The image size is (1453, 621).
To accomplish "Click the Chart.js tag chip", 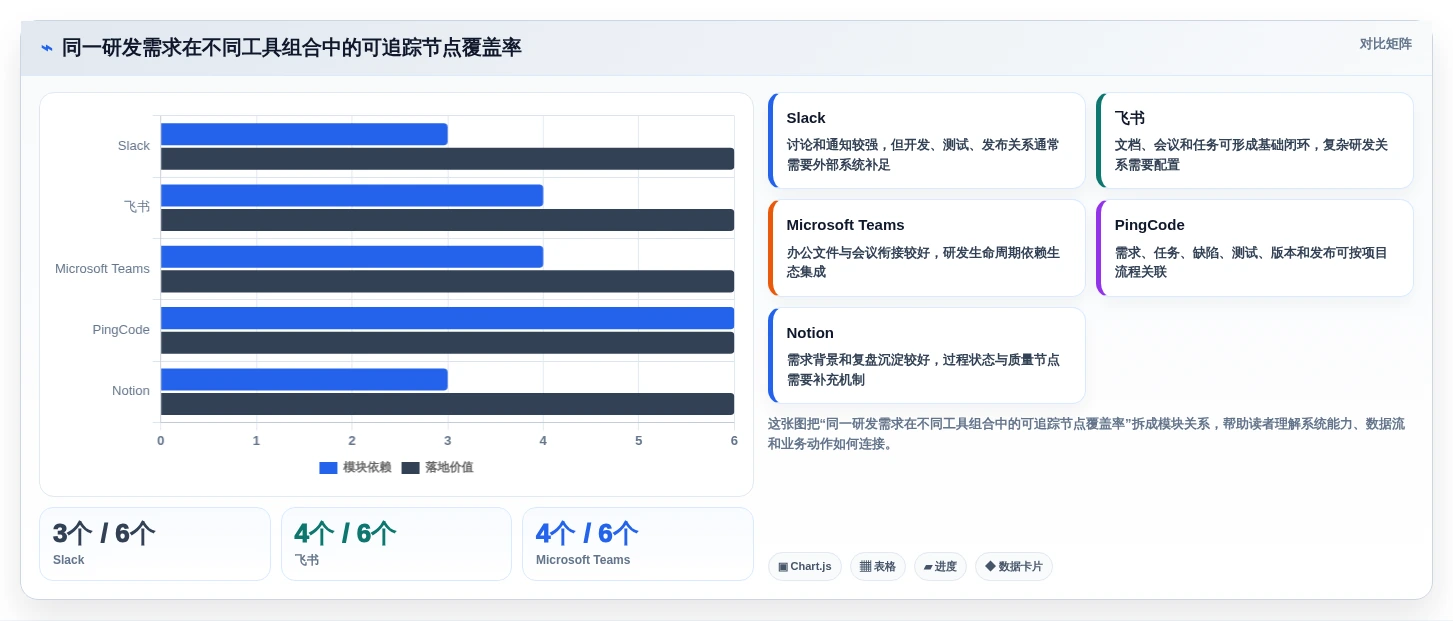I will (805, 567).
